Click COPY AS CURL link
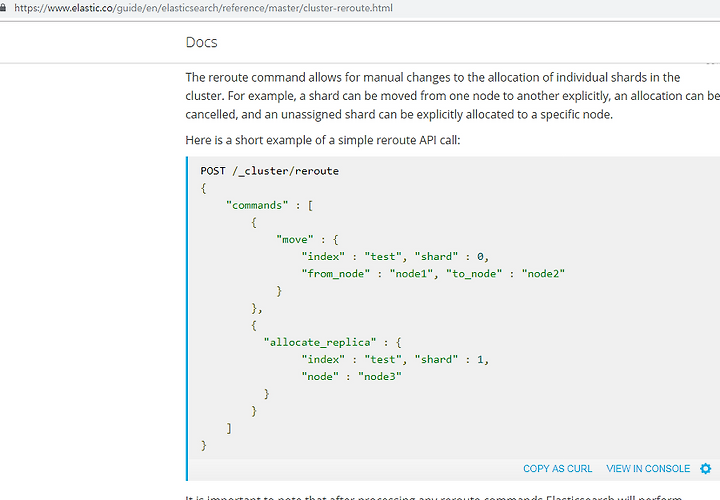Image resolution: width=720 pixels, height=500 pixels. click(557, 469)
